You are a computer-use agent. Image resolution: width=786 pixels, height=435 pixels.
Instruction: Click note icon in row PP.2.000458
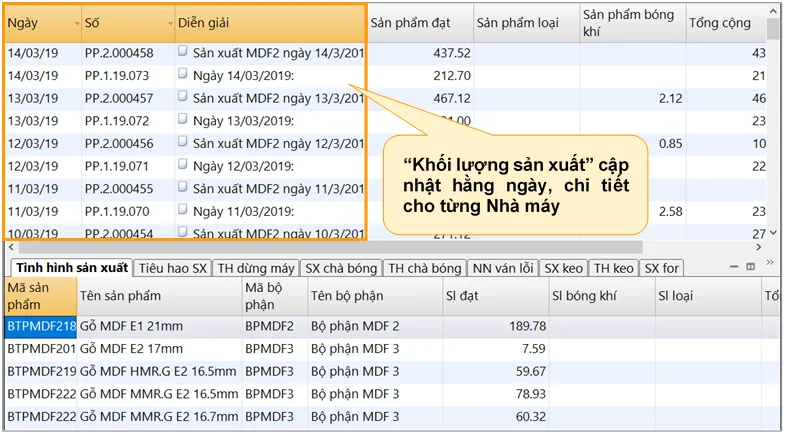(x=183, y=52)
